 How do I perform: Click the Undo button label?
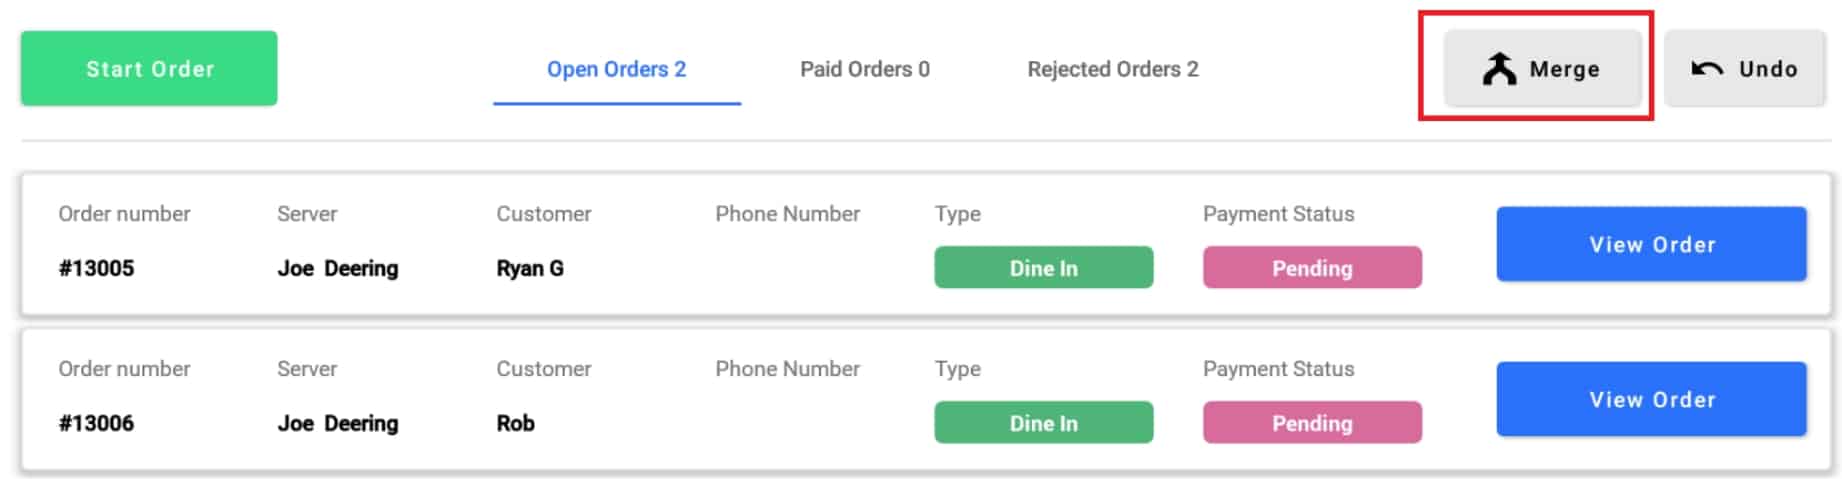1767,69
